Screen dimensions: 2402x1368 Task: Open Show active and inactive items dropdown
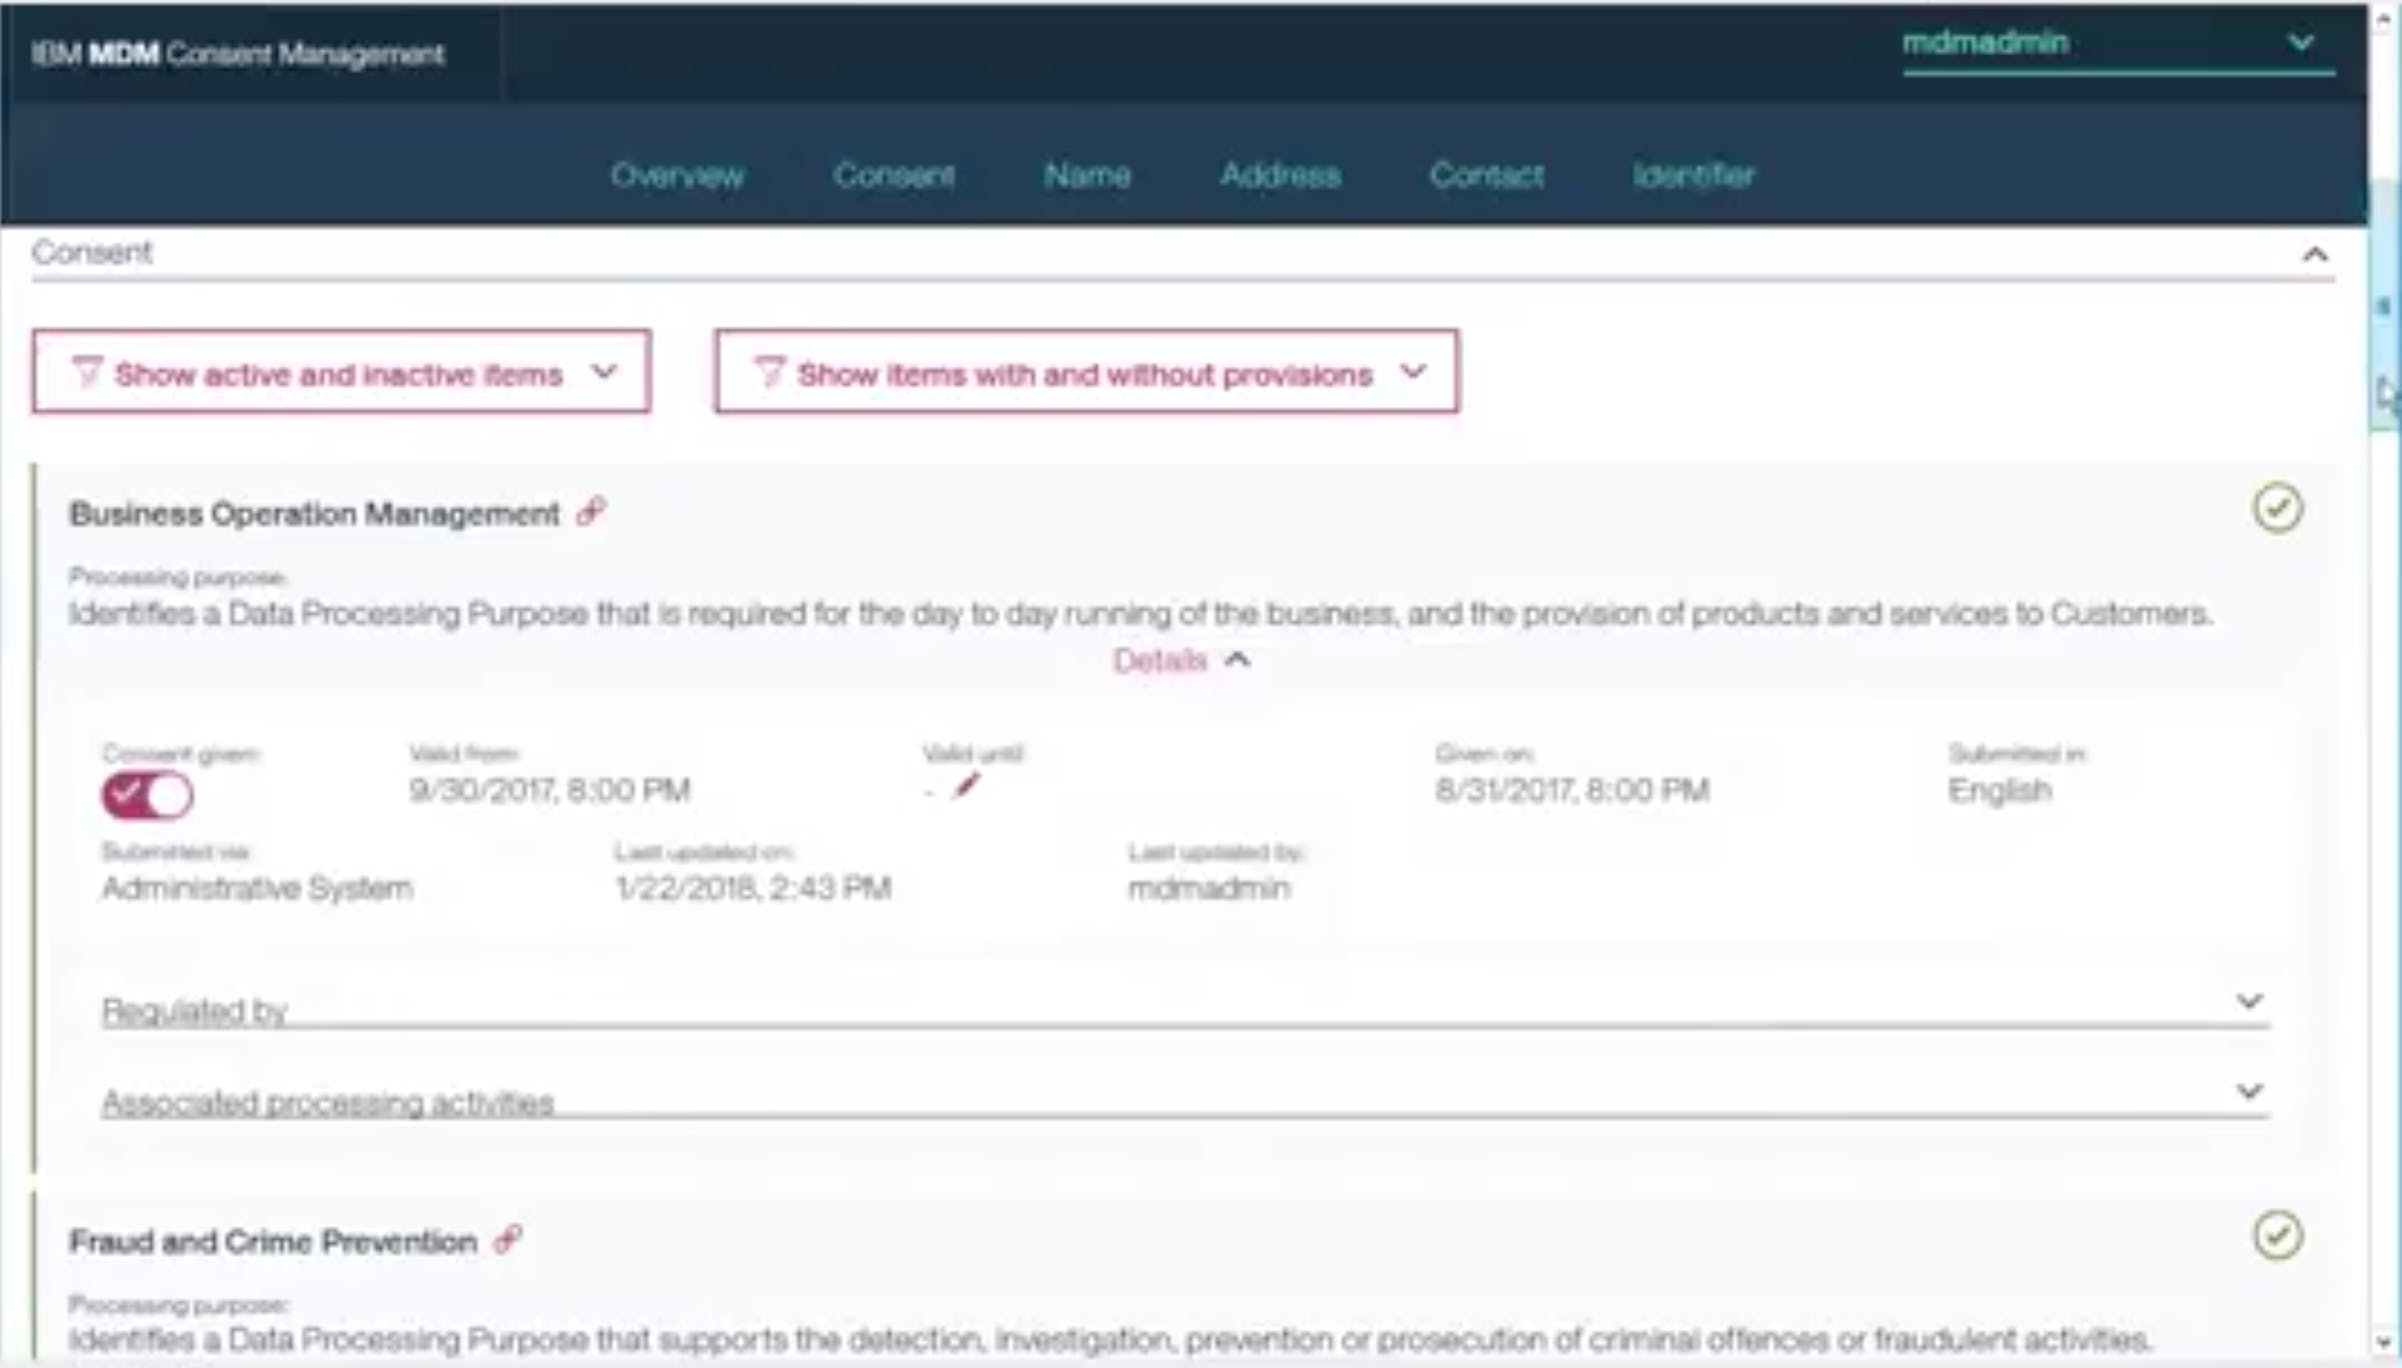(341, 372)
